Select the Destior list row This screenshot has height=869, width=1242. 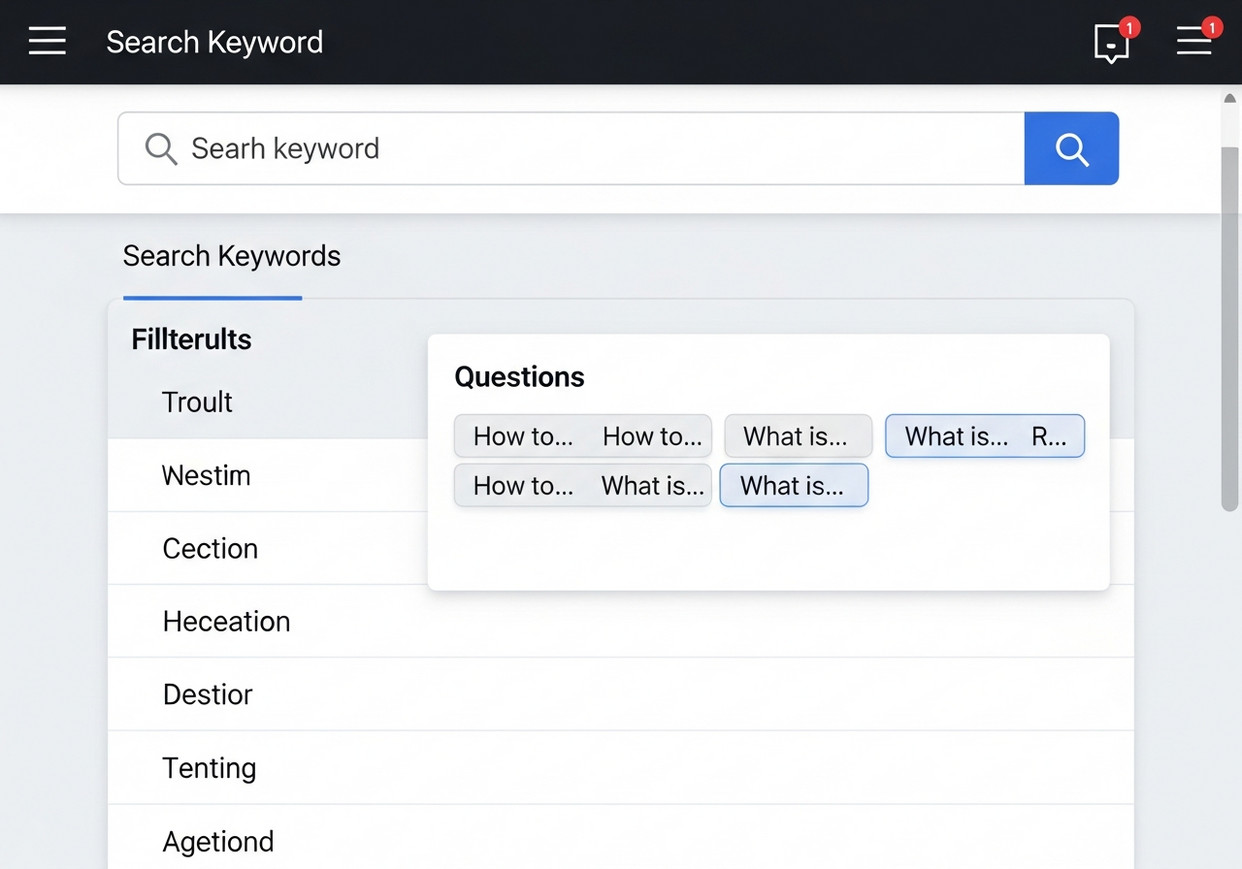point(621,694)
